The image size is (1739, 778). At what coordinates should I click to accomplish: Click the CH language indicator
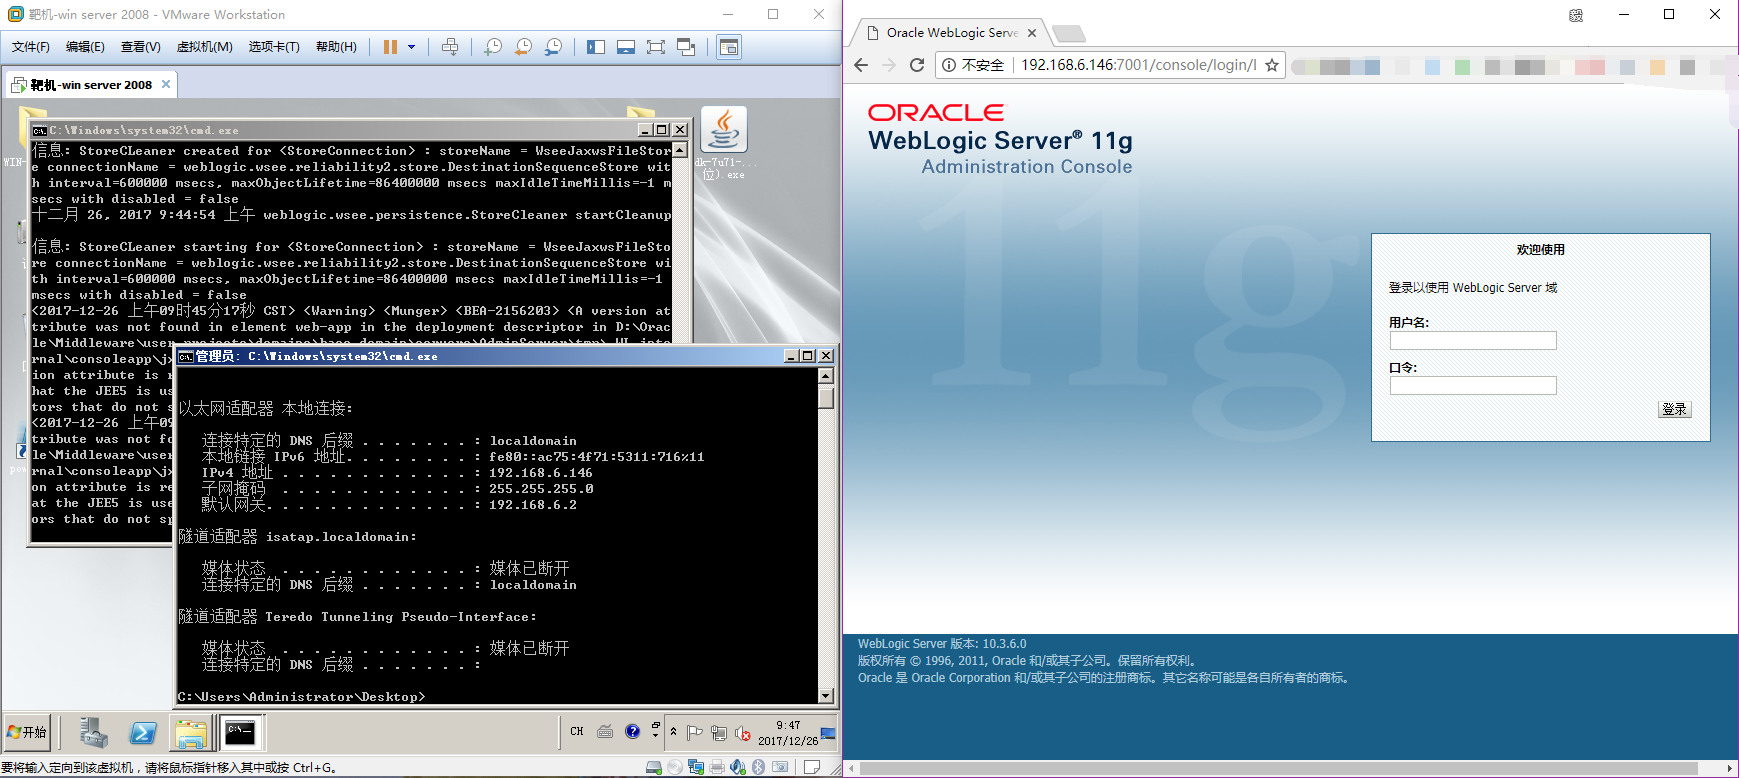[577, 732]
